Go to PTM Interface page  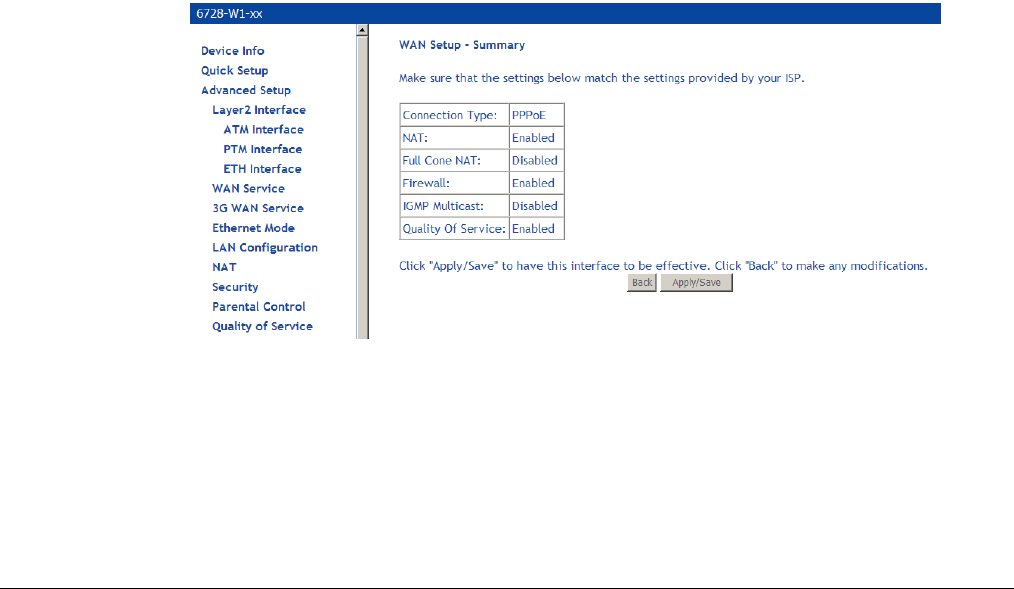pyautogui.click(x=263, y=149)
